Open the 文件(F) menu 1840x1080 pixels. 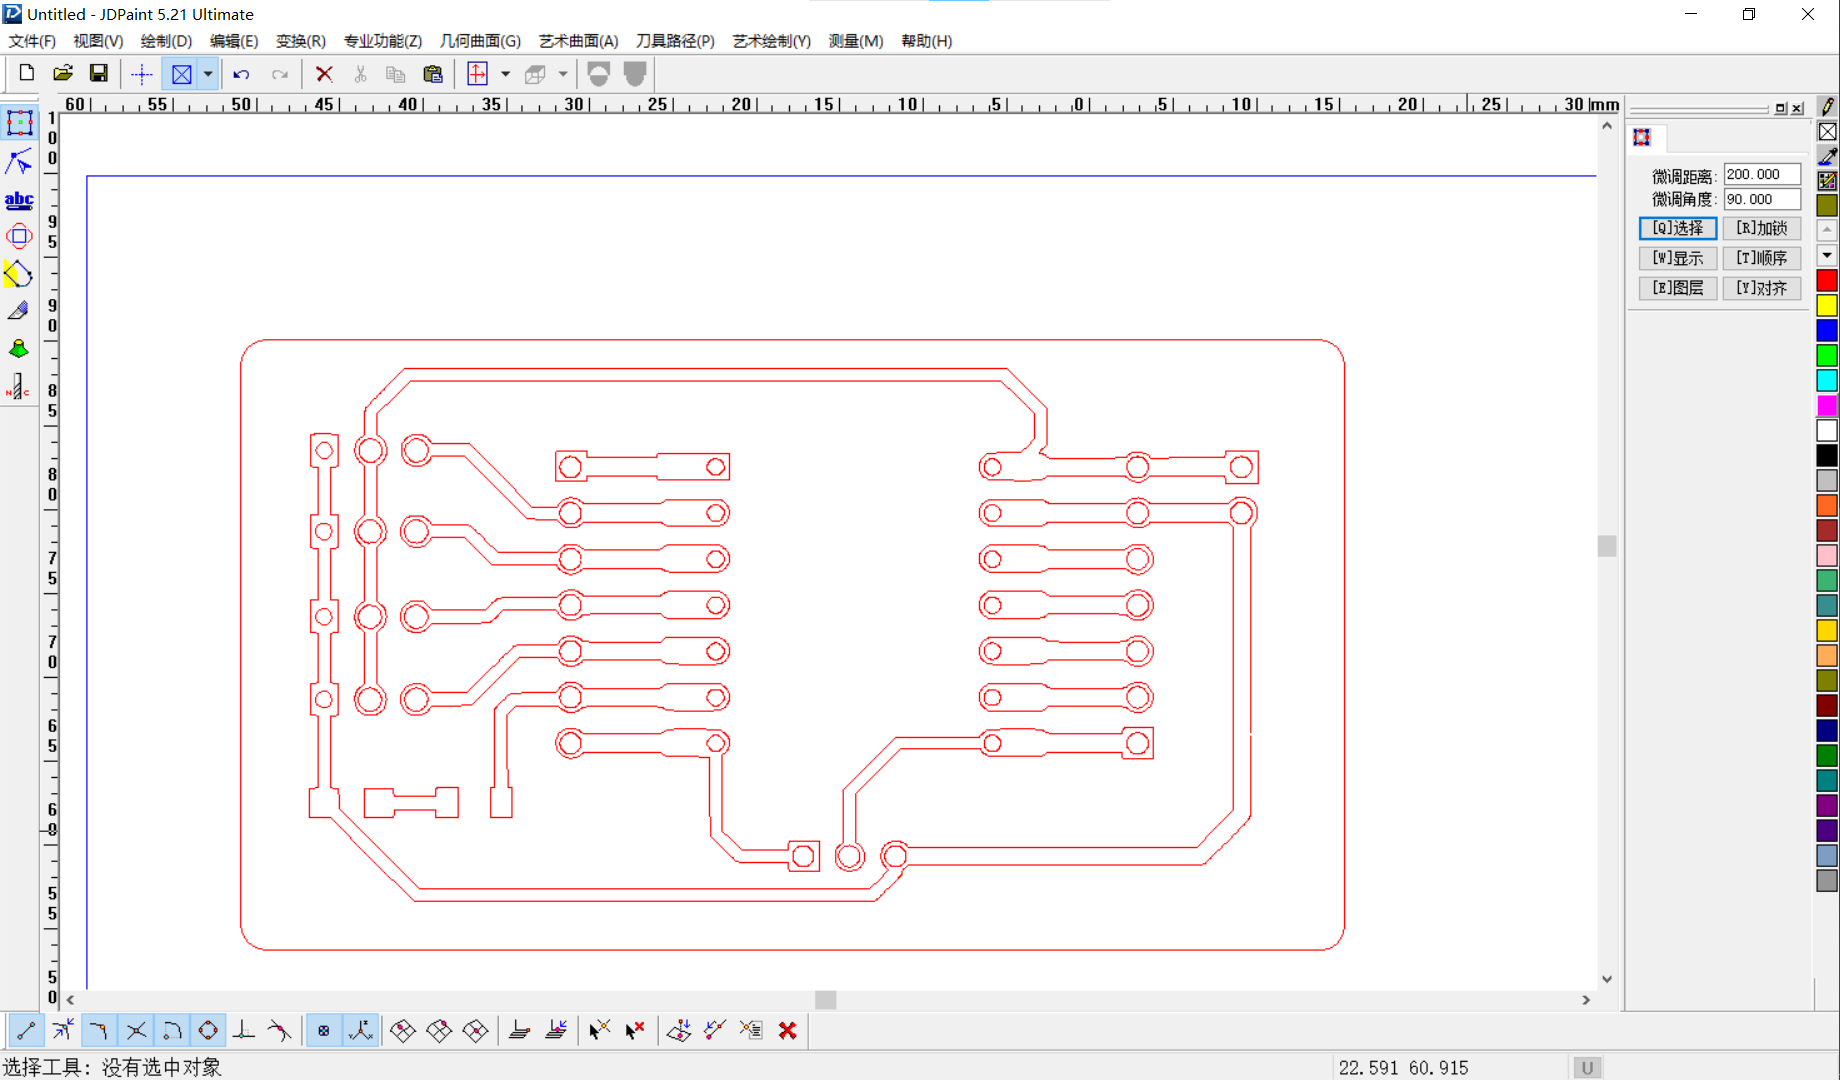click(x=32, y=41)
